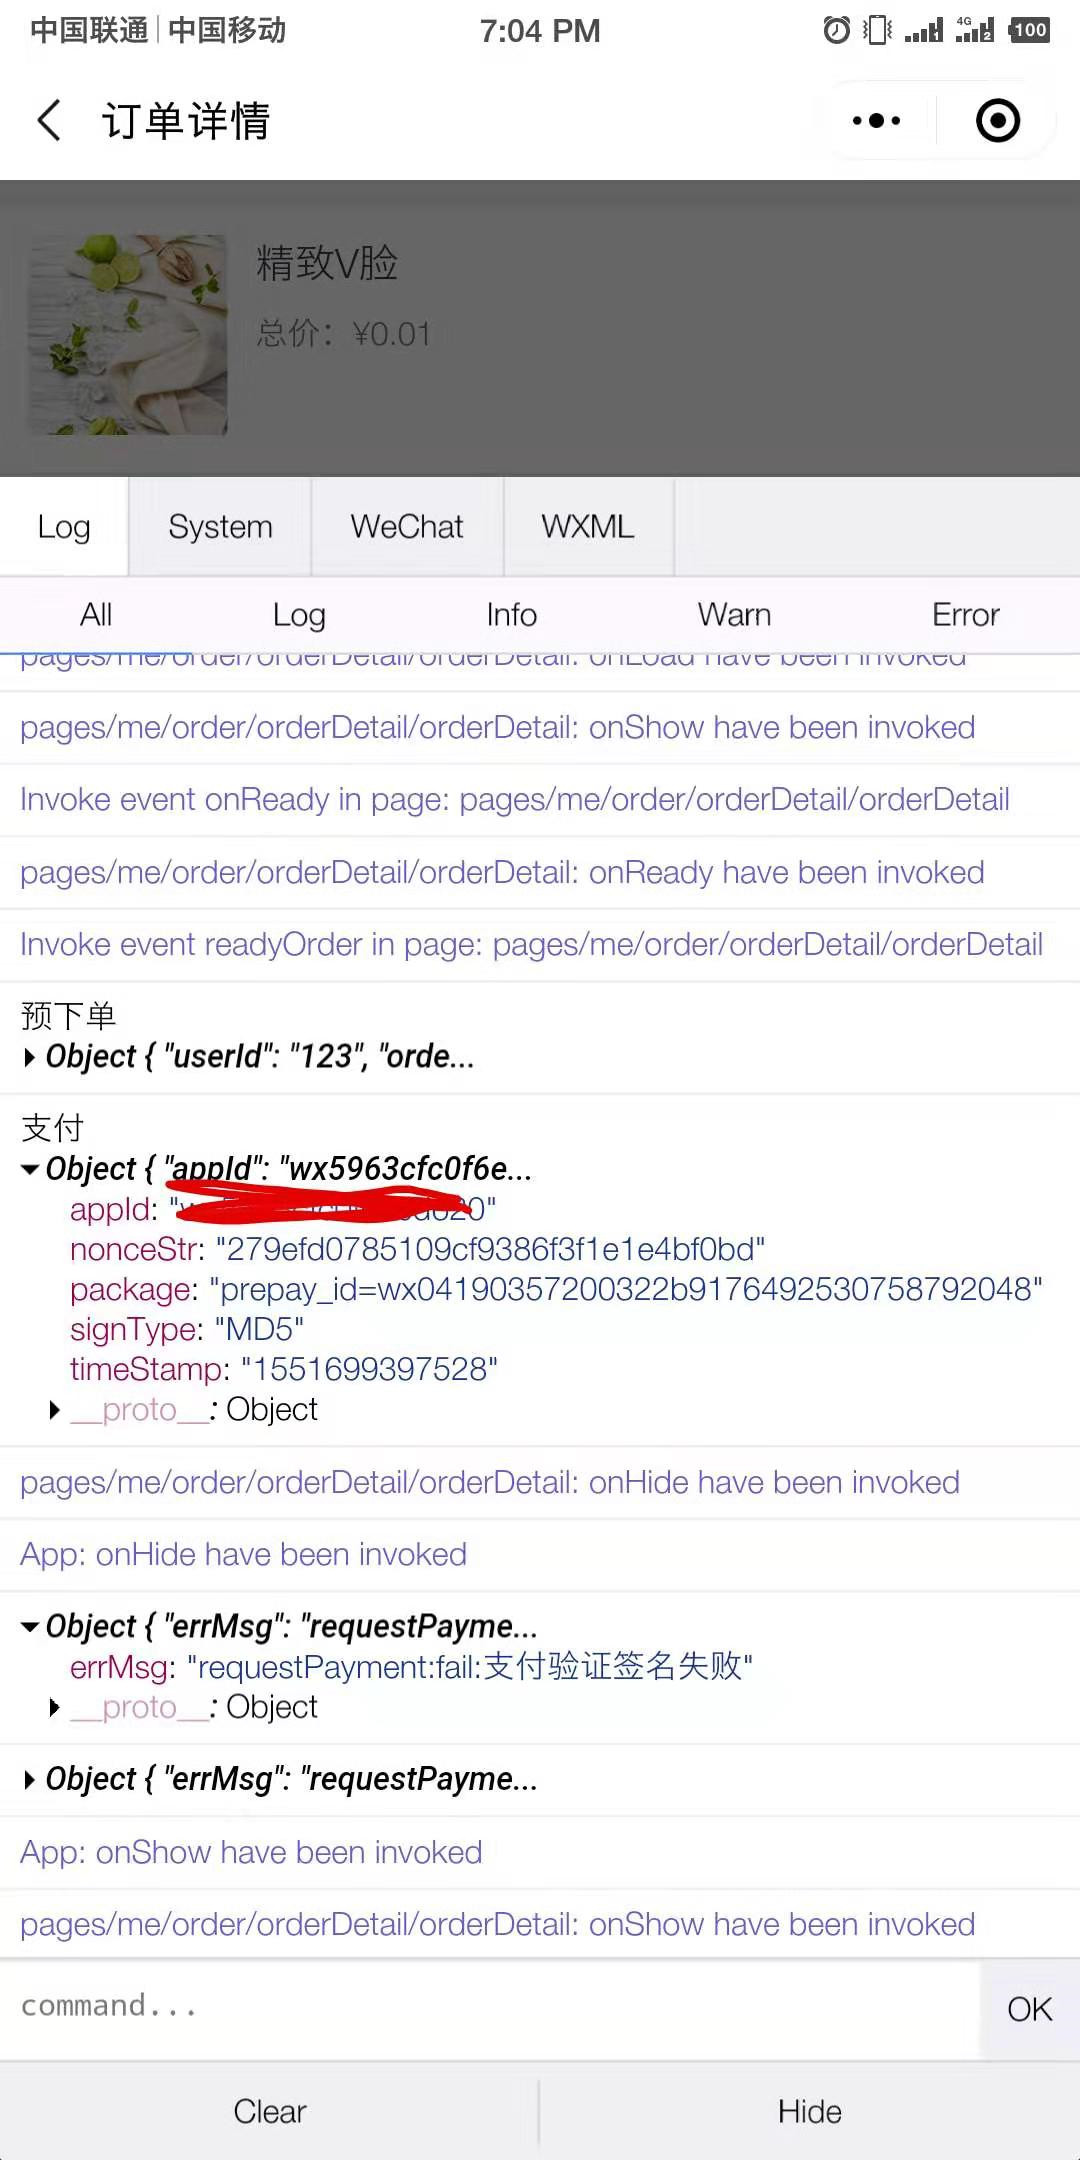1080x2160 pixels.
Task: Focus the command input field
Action: point(490,2007)
